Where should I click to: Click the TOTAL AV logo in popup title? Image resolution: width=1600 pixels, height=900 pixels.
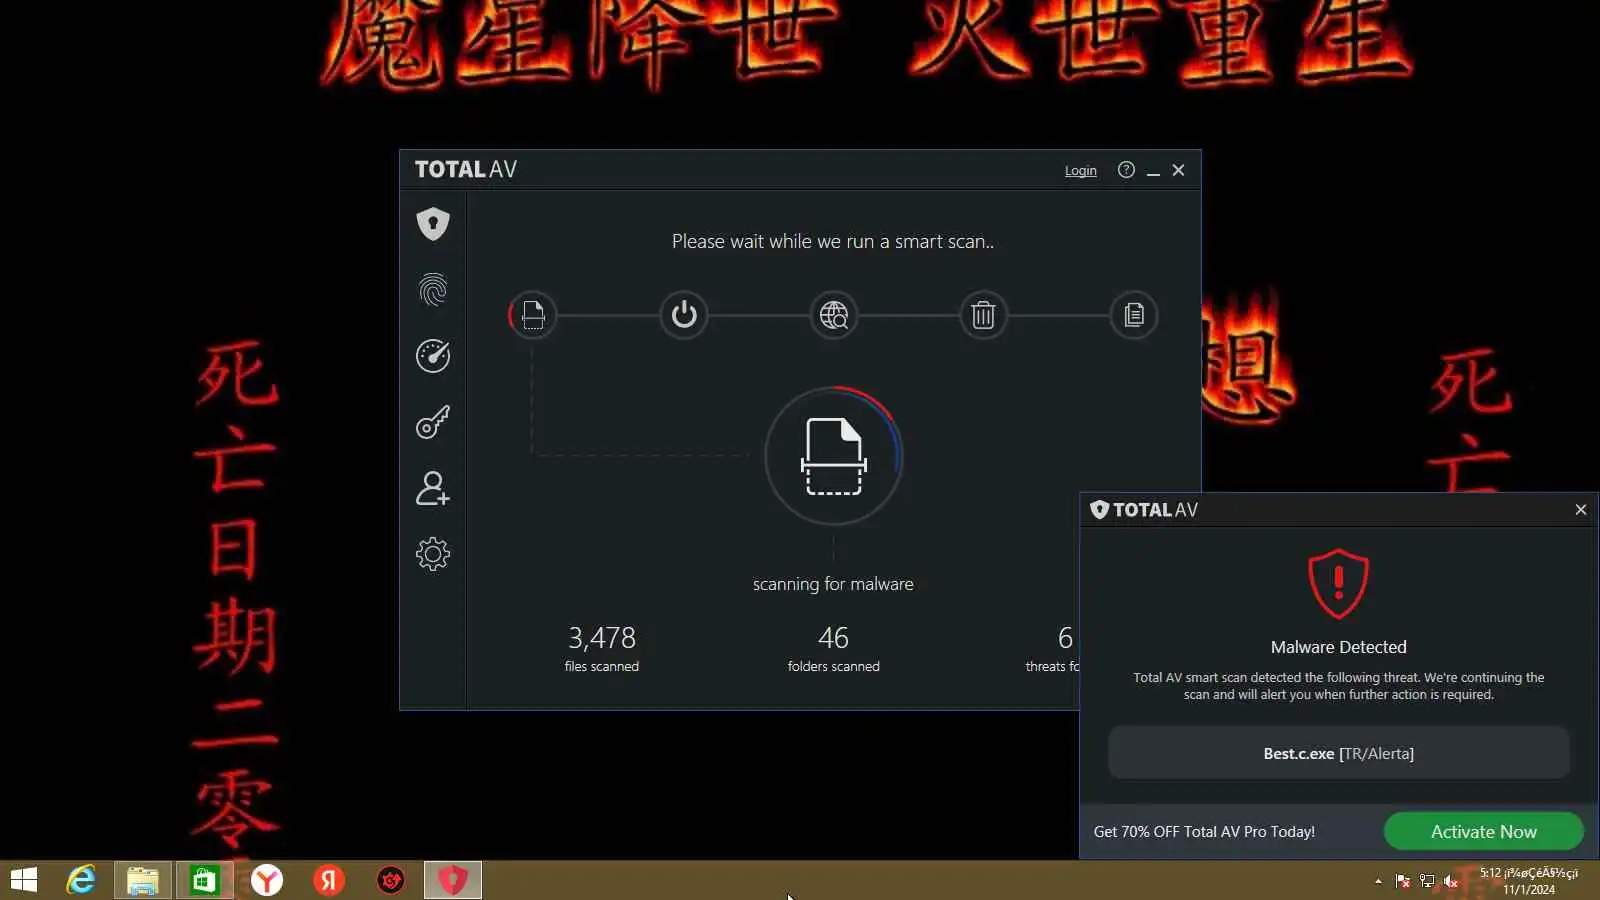point(1144,510)
